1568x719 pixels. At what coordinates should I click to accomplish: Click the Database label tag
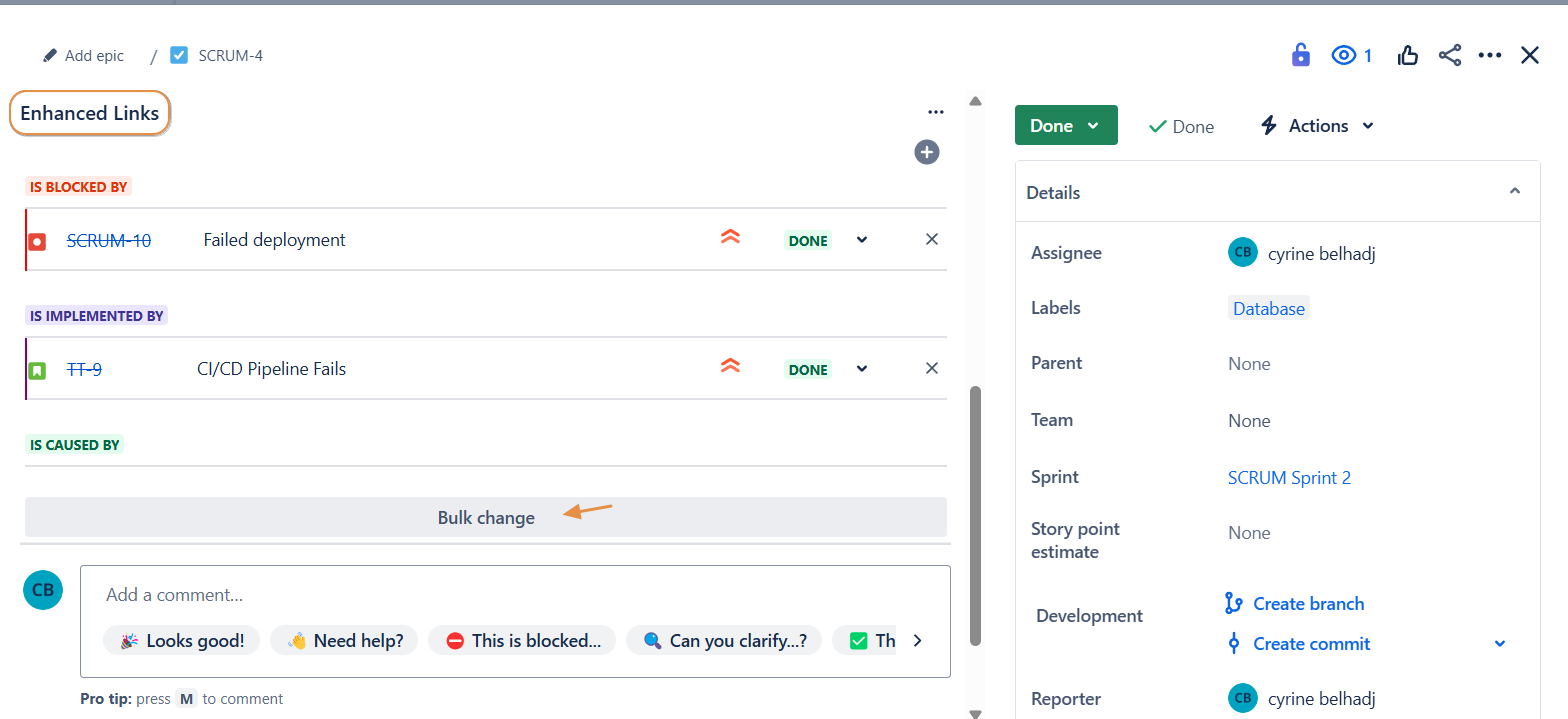[1268, 308]
